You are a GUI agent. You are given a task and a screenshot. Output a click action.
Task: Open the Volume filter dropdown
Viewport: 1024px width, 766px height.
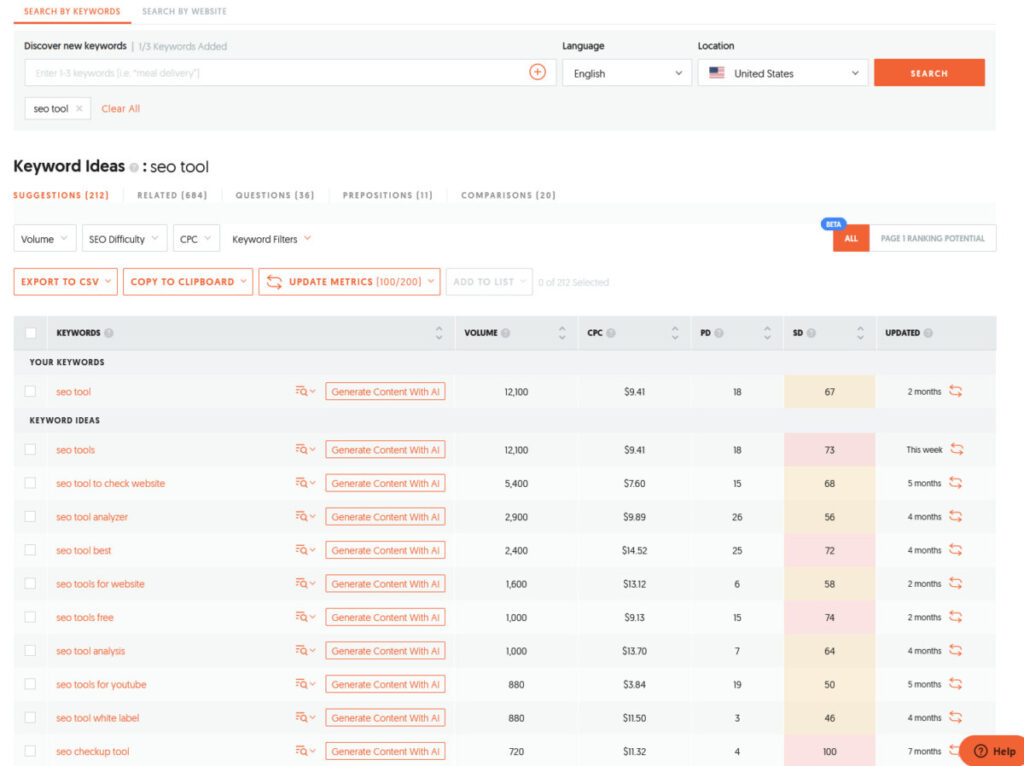pos(44,238)
